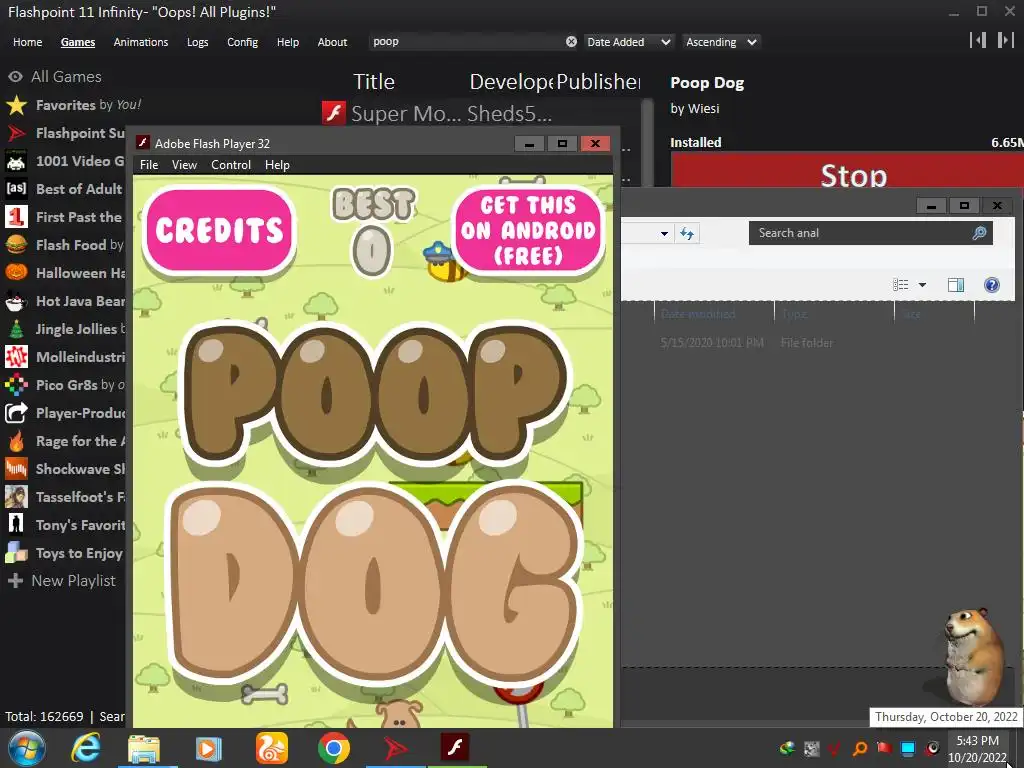Click the star icon for Favorites playlist
The image size is (1024, 768).
[x=16, y=105]
